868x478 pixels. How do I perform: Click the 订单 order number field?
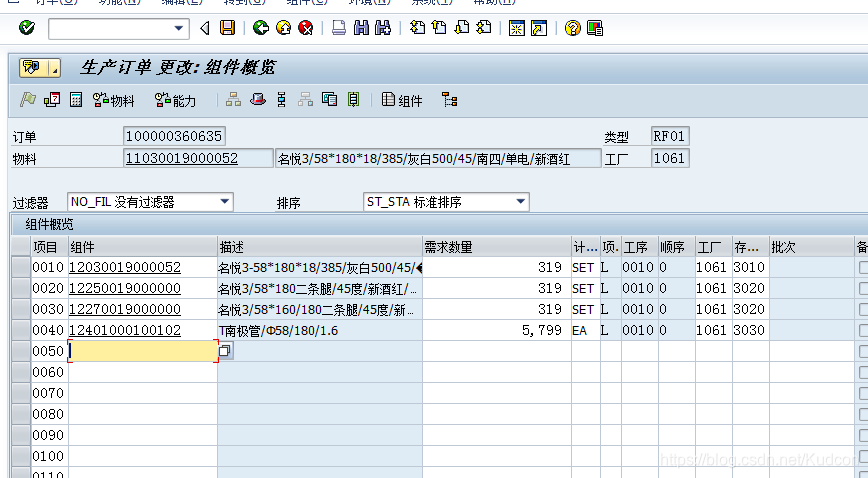click(174, 136)
